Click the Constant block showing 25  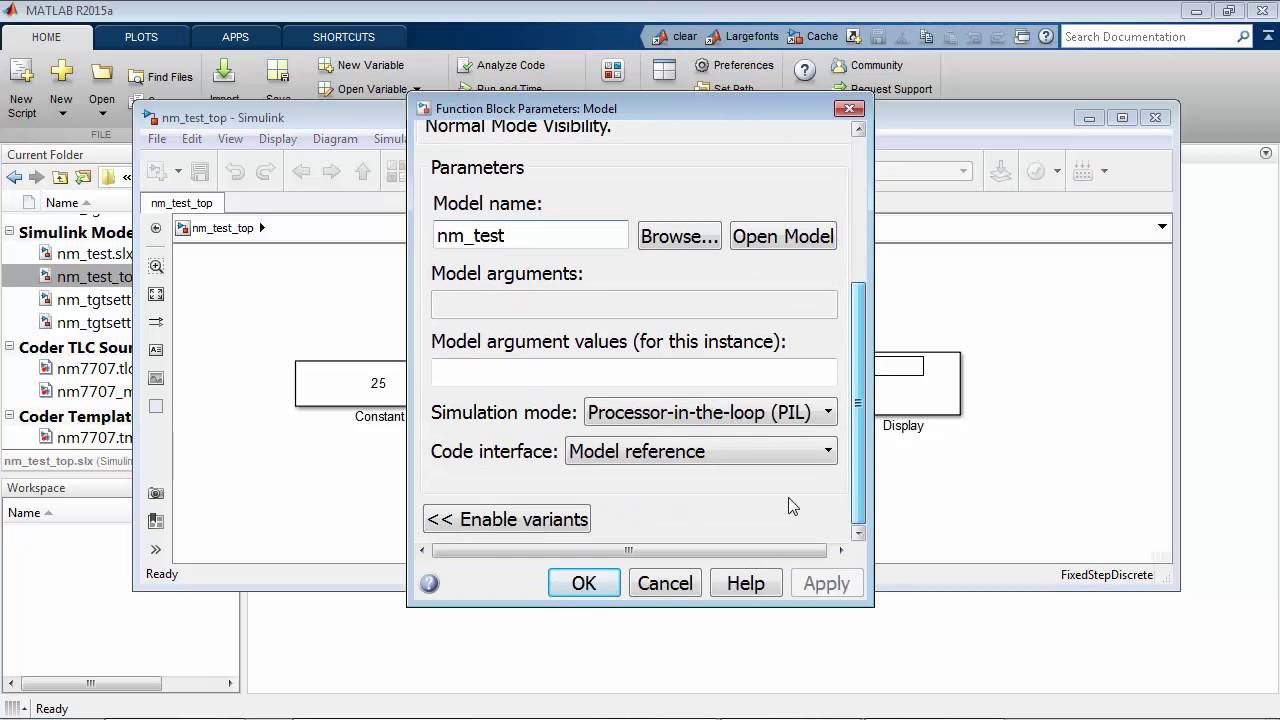coord(352,383)
